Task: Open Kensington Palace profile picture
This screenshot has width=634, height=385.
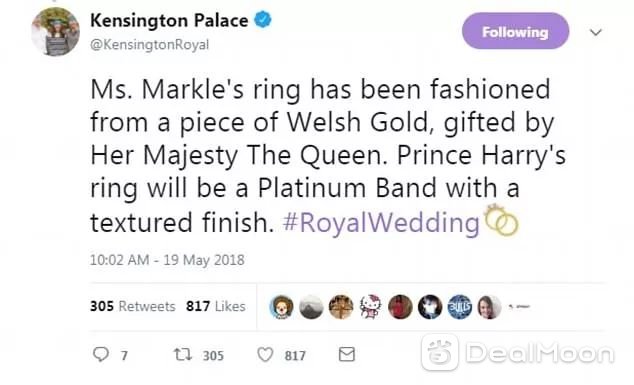Action: click(55, 32)
